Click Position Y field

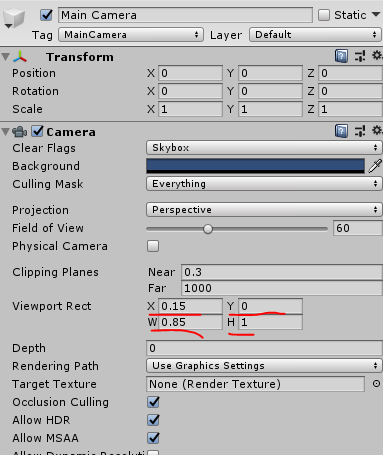270,73
